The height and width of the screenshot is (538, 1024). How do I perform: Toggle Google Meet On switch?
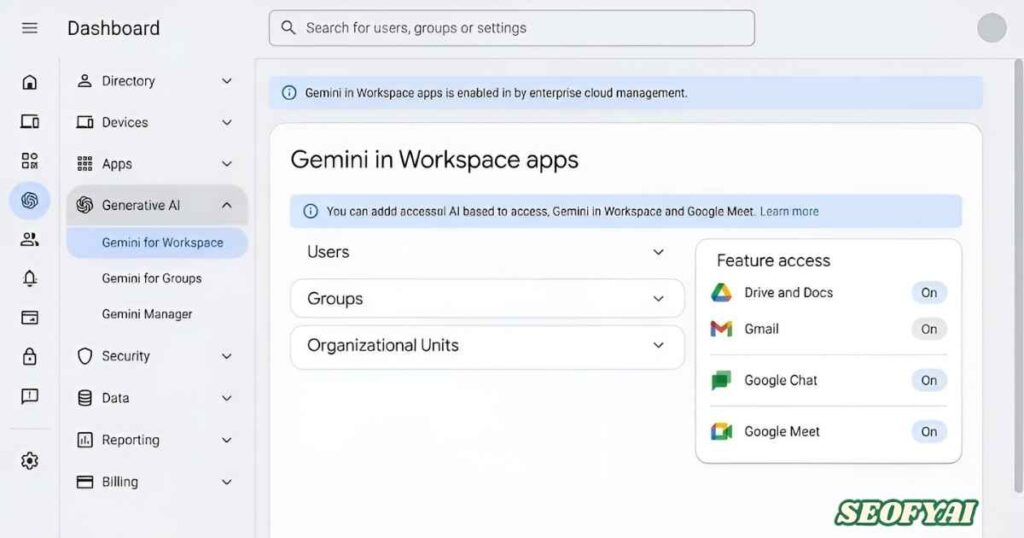929,432
